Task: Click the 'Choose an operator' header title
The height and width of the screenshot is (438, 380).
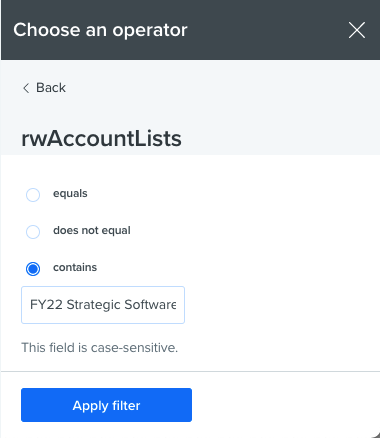Action: tap(100, 30)
